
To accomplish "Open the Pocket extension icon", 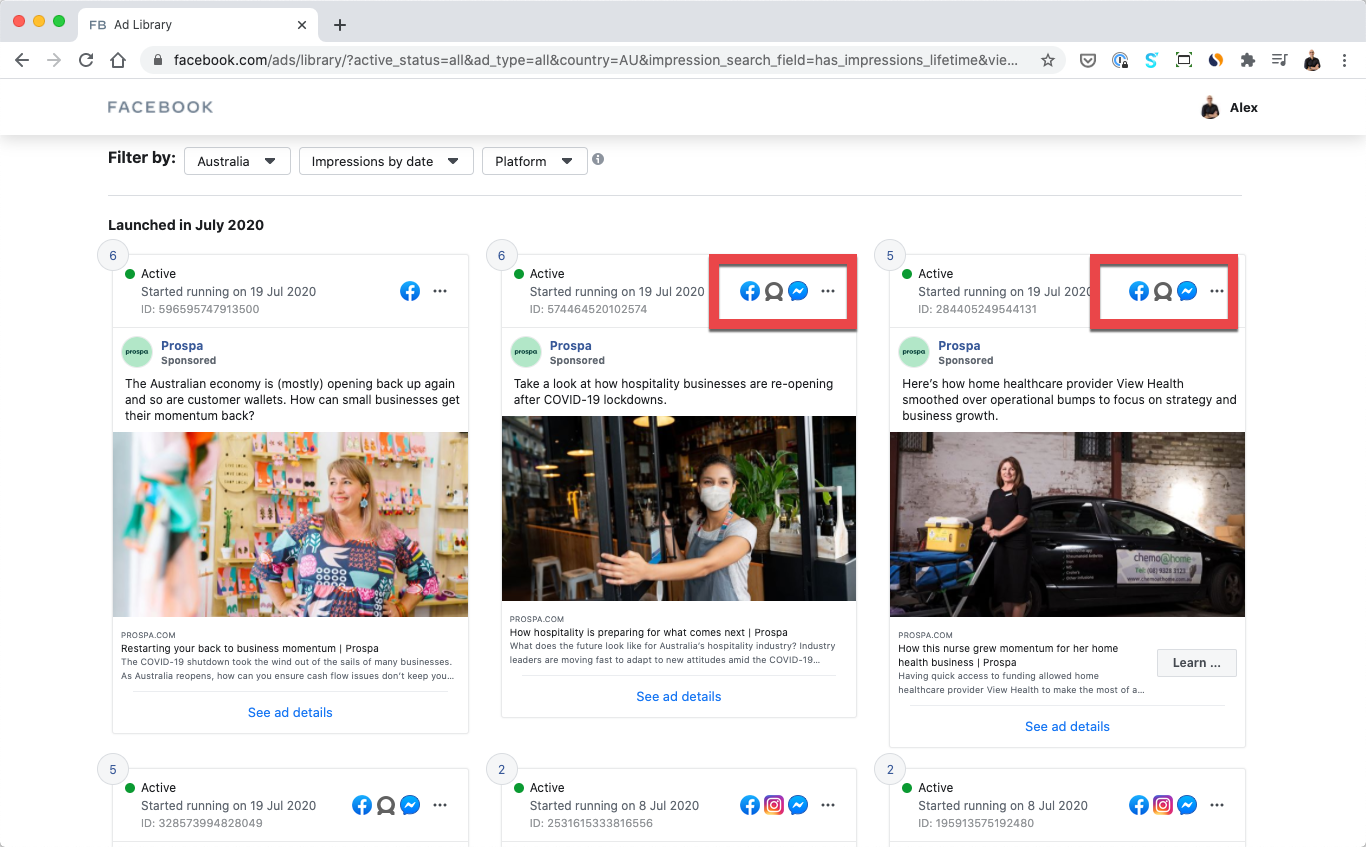I will tap(1088, 60).
